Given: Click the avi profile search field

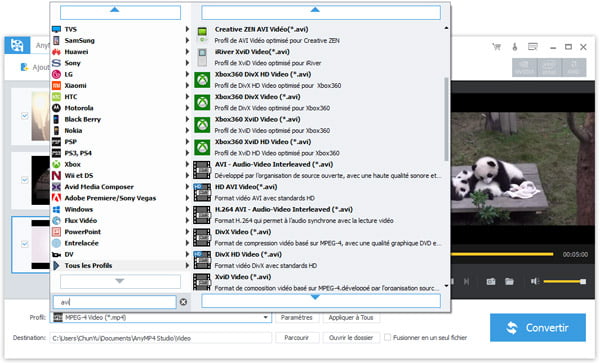Looking at the screenshot, I should (114, 302).
